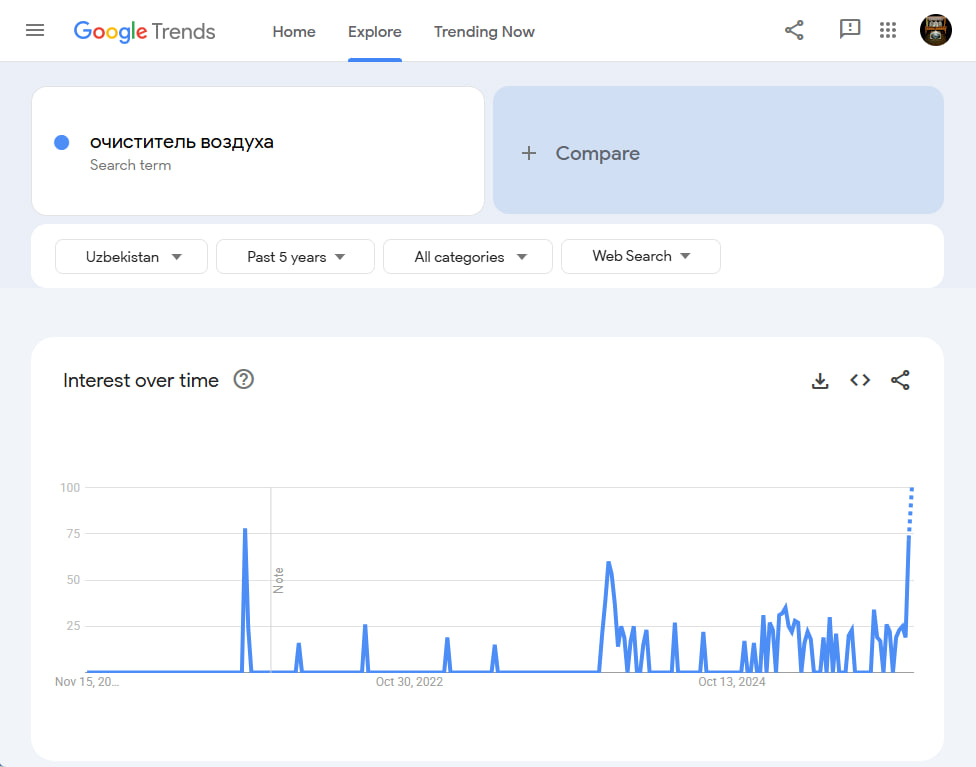
Task: Click the blue search term color dot
Action: pyautogui.click(x=61, y=143)
